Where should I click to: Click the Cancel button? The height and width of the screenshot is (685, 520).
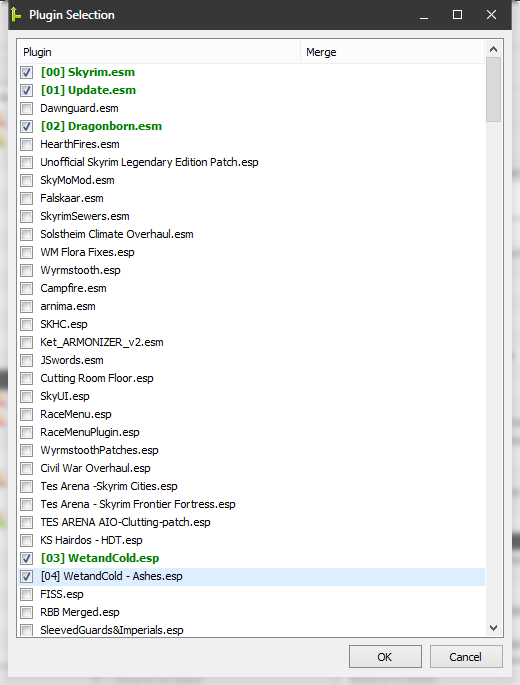point(466,657)
